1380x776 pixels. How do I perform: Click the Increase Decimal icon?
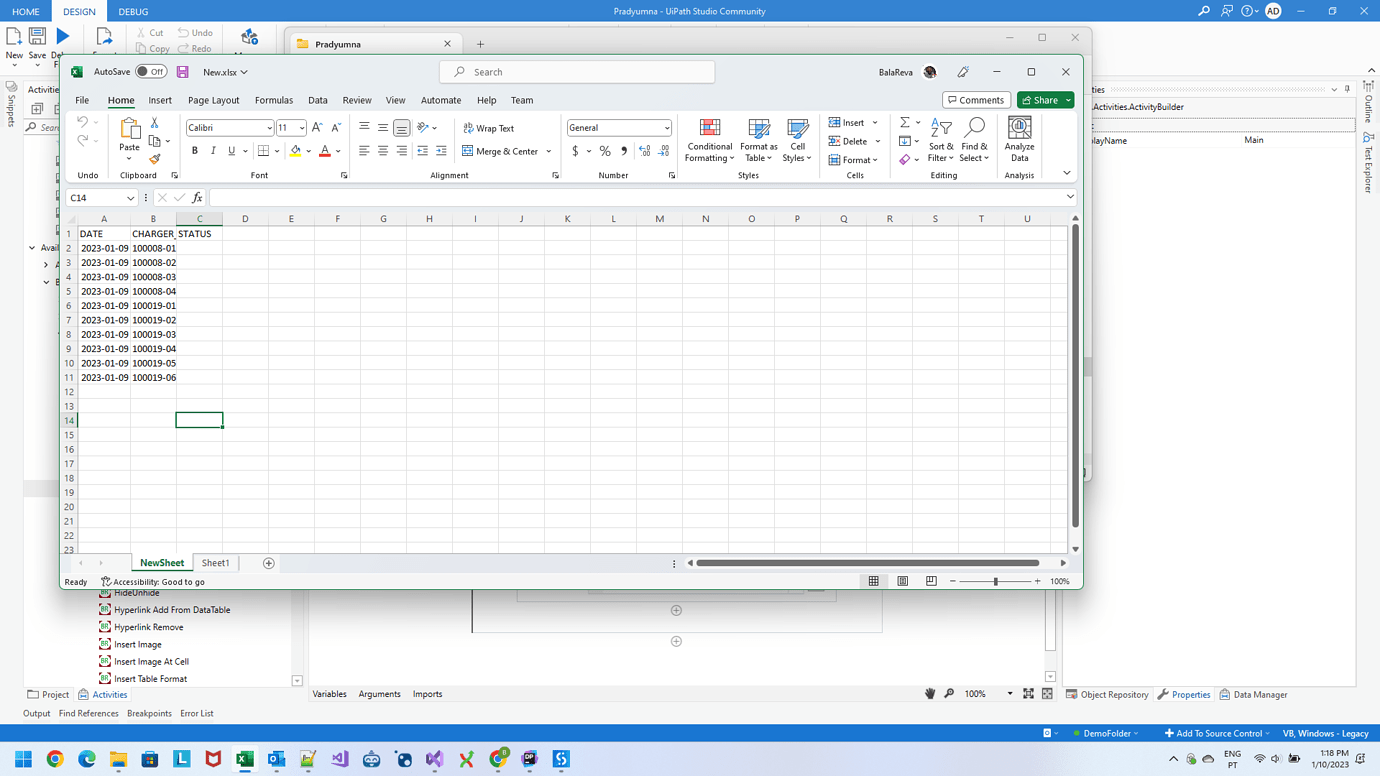643,151
